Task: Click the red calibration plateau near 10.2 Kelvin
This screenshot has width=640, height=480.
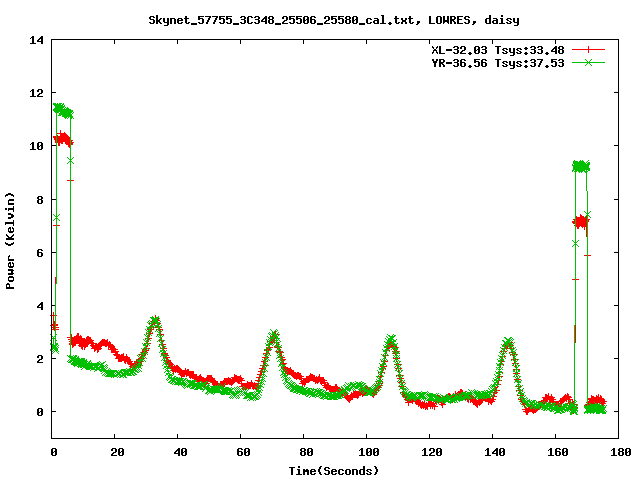Action: 63,140
